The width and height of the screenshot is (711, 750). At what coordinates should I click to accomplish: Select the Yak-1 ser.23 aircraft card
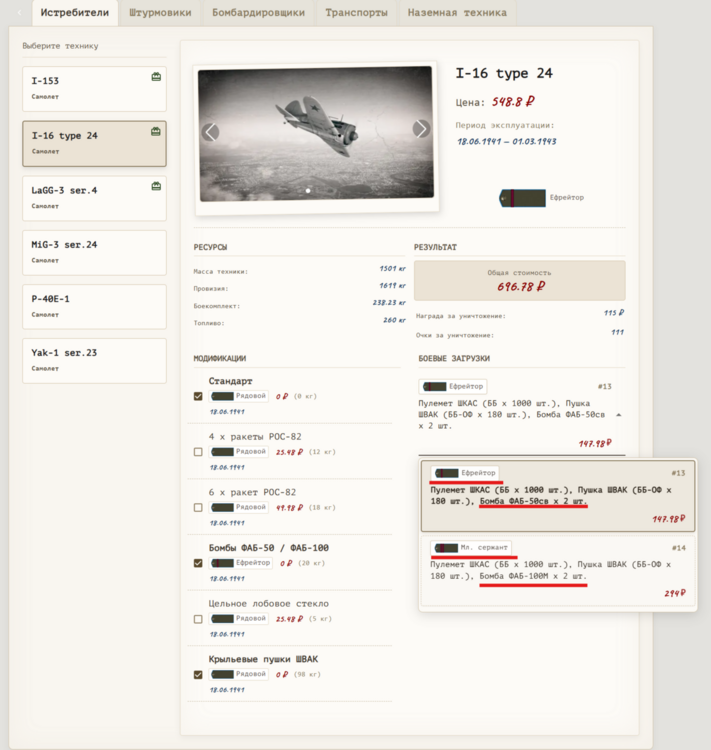[x=94, y=361]
